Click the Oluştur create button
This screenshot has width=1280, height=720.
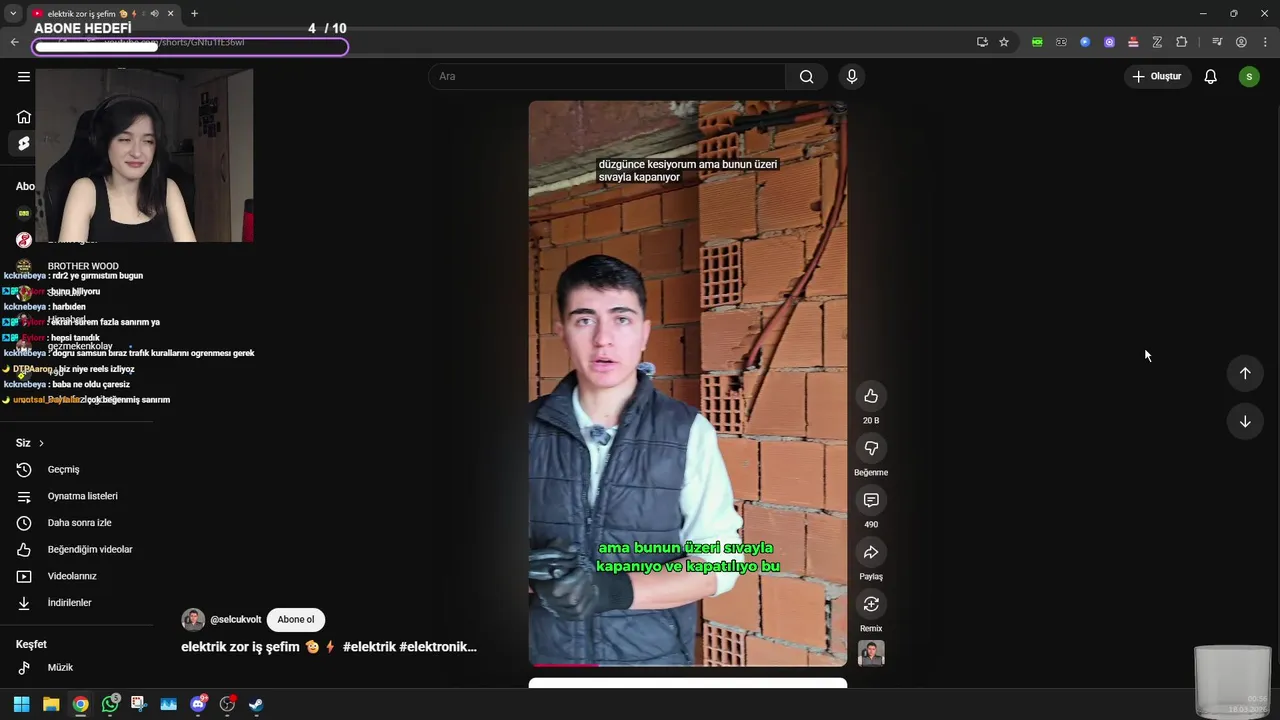(1157, 77)
